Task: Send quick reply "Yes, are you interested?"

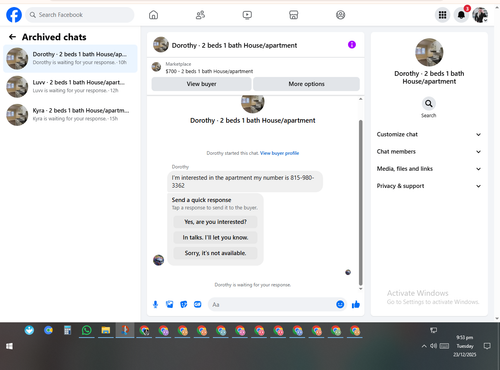Action: click(x=215, y=222)
